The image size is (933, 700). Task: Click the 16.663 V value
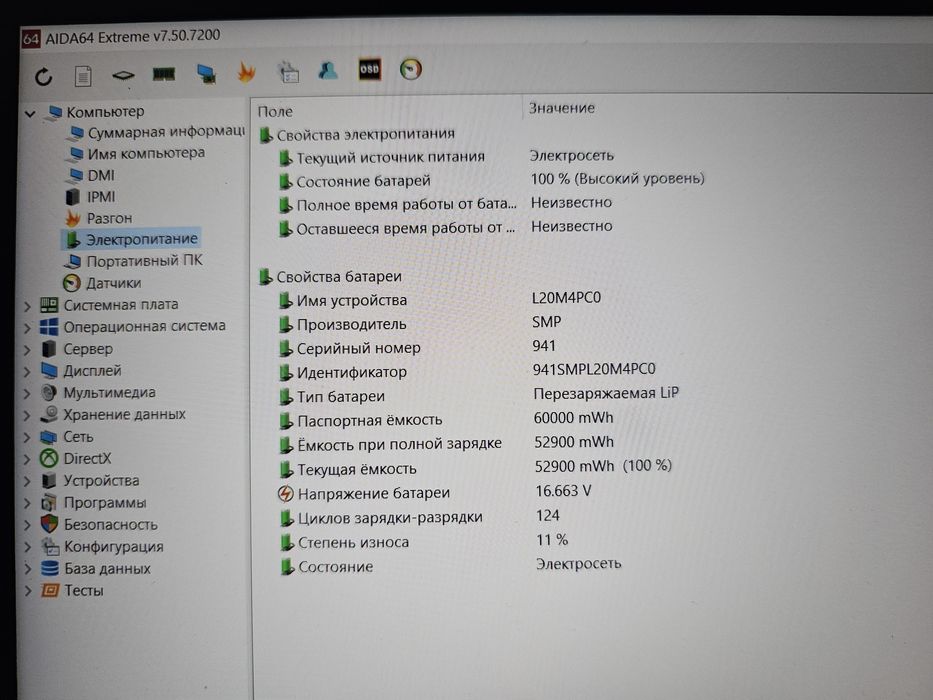pyautogui.click(x=563, y=491)
